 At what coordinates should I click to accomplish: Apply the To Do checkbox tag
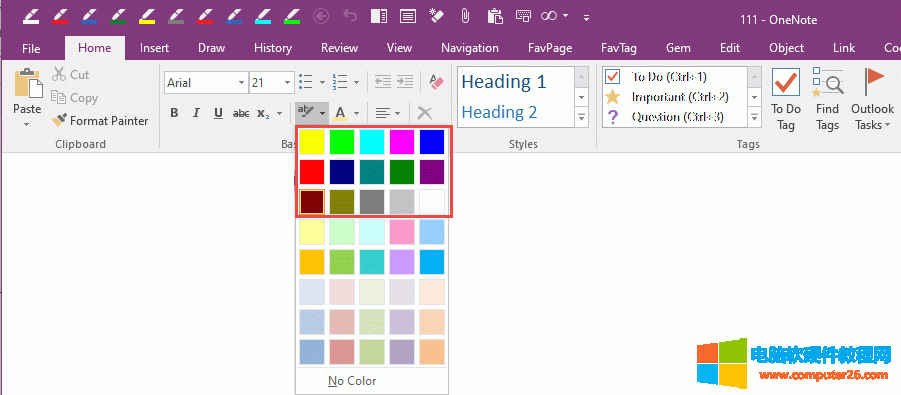click(x=656, y=76)
